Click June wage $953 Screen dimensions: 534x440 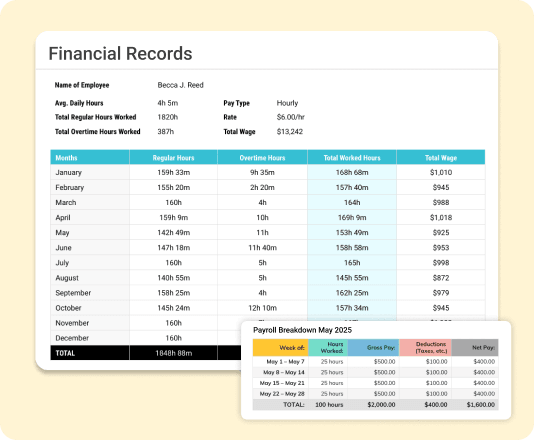441,248
